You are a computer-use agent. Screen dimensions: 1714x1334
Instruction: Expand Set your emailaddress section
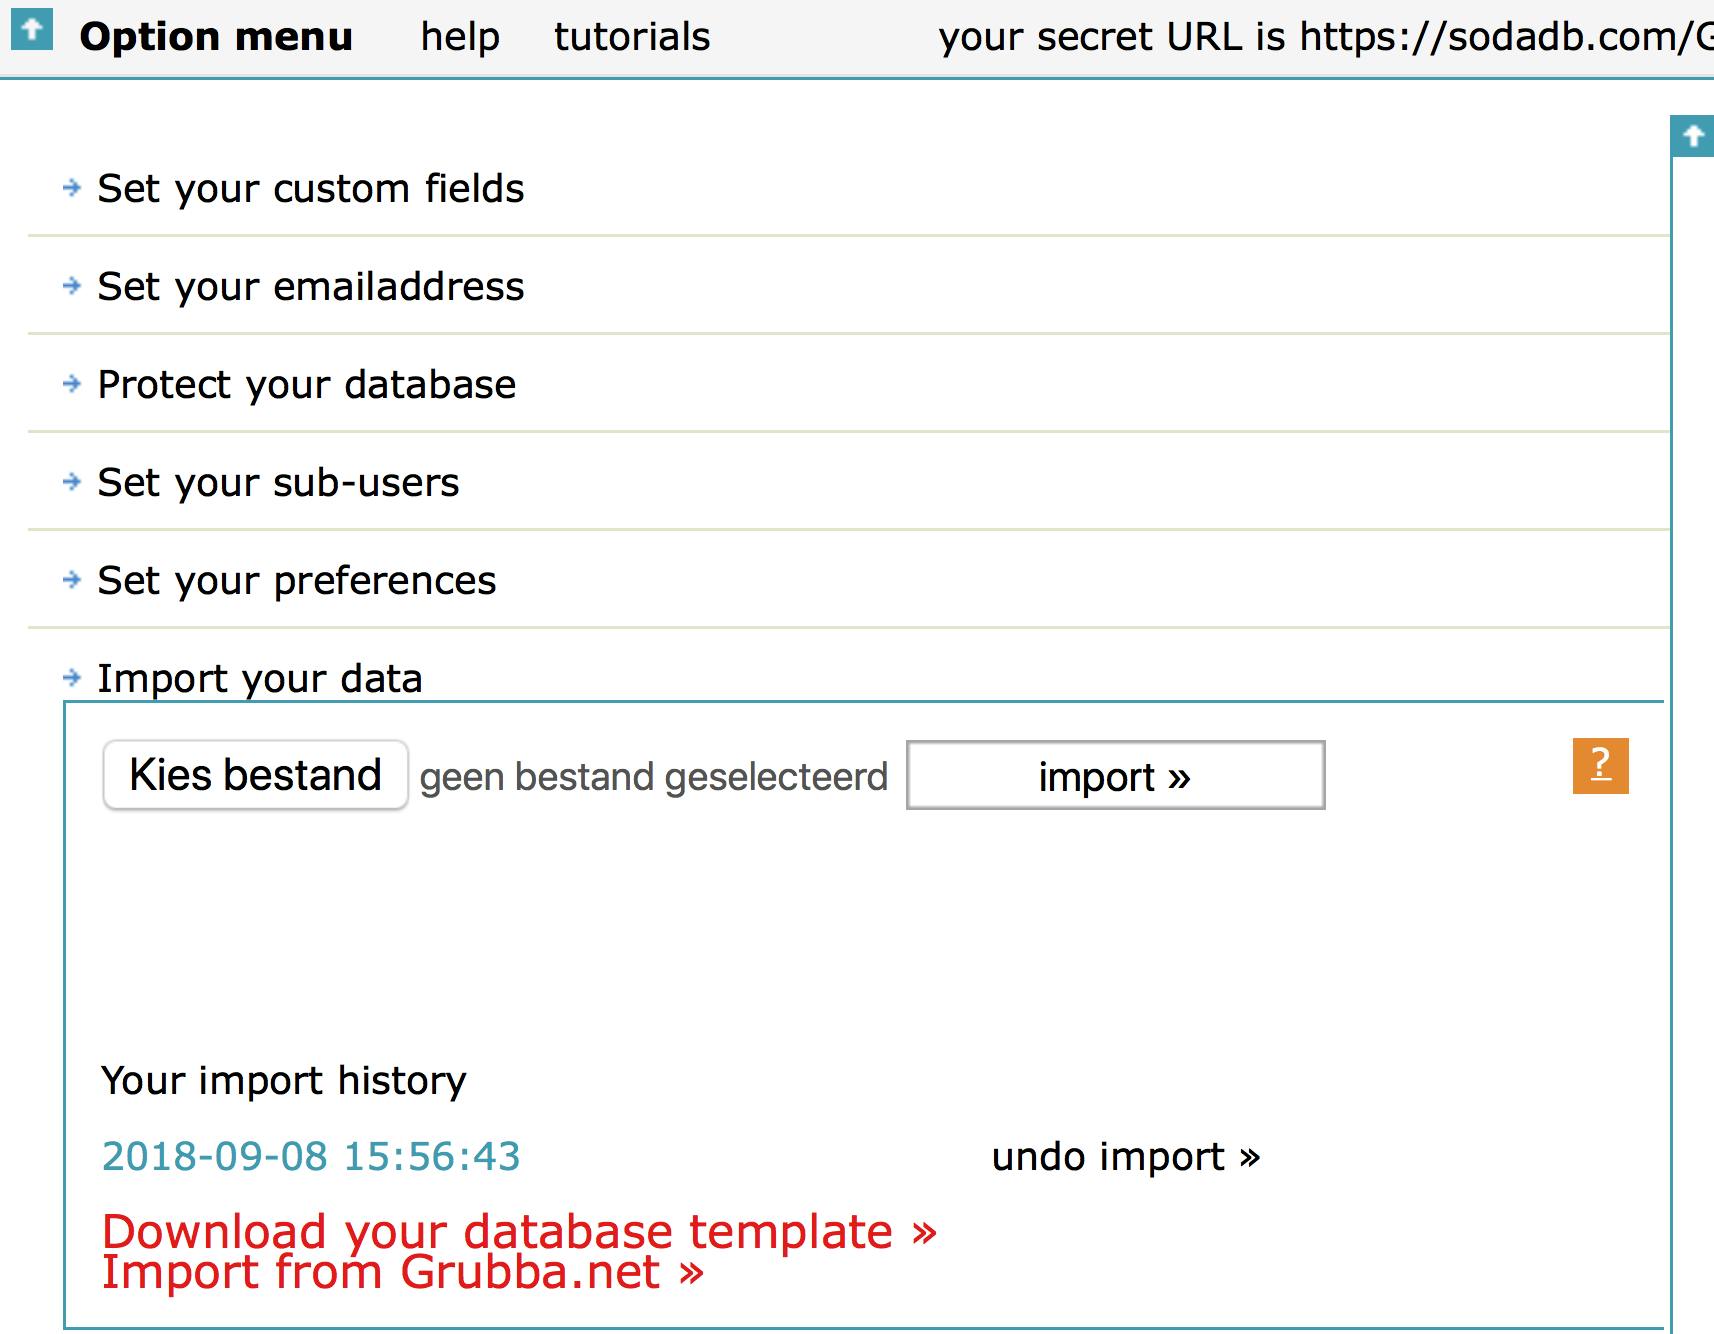point(310,287)
